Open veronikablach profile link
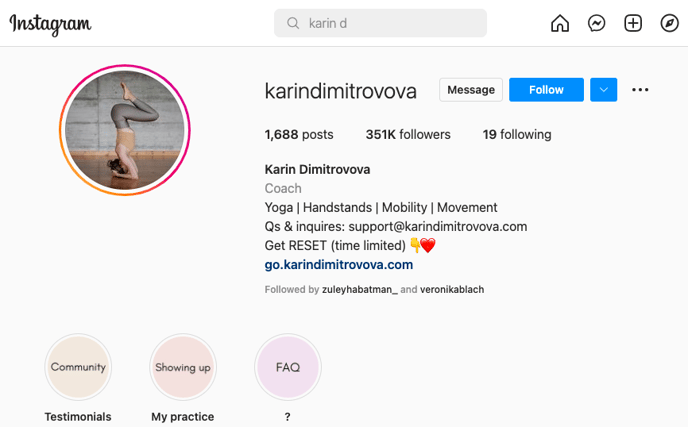Viewport: 688px width, 427px height. (452, 290)
